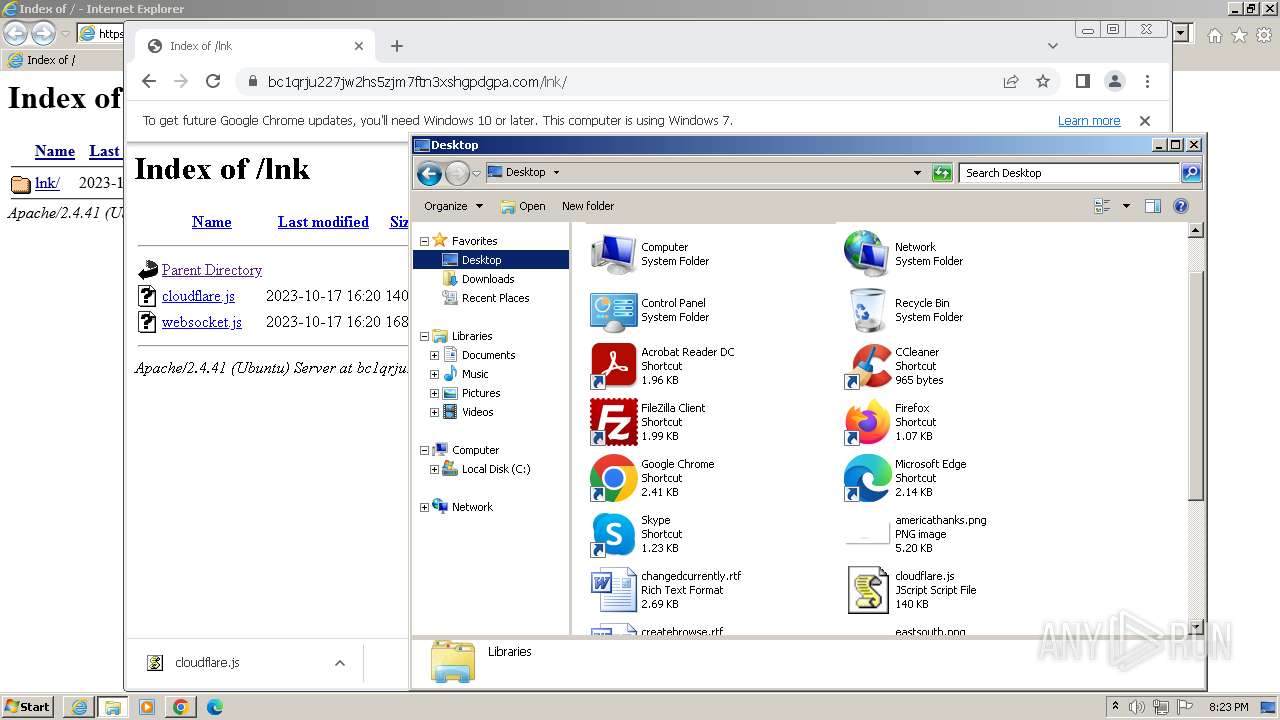The height and width of the screenshot is (720, 1280).
Task: Open Chrome three-dot menu
Action: (x=1147, y=82)
